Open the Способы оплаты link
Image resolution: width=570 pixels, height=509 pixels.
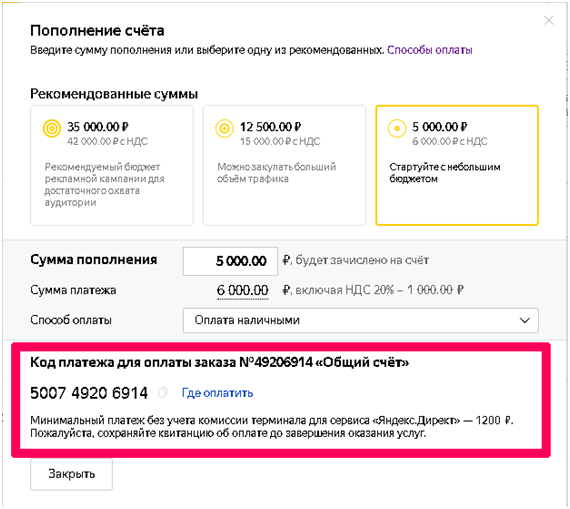(x=429, y=50)
